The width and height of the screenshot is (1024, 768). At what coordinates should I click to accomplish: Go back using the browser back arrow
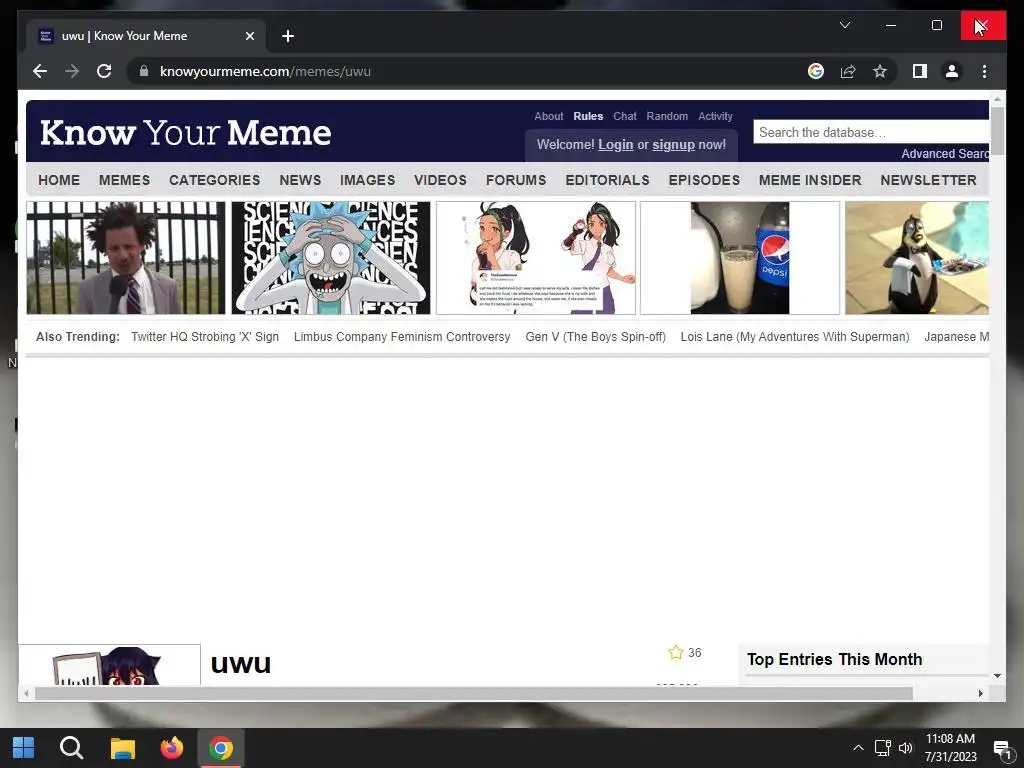(40, 71)
